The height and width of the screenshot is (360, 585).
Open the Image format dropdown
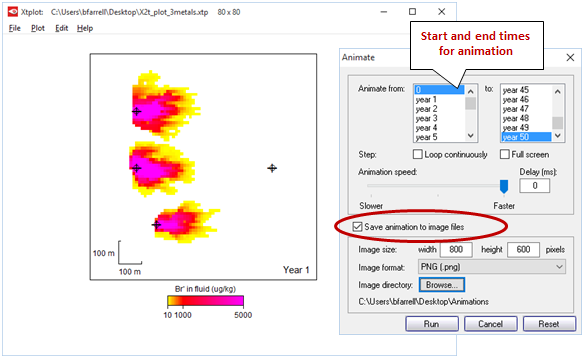492,267
